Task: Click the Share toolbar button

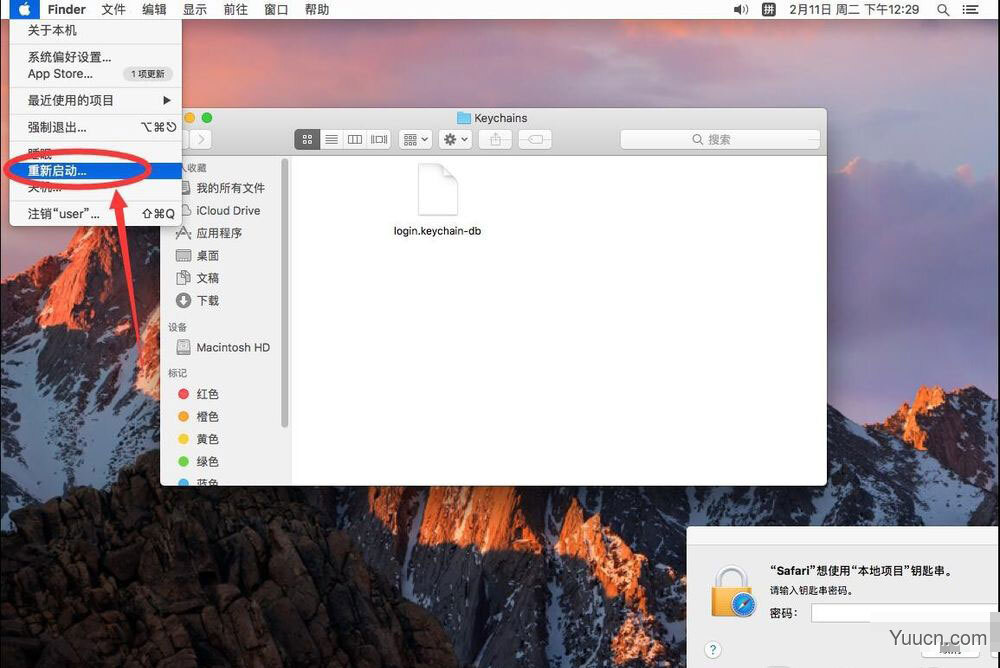Action: pyautogui.click(x=496, y=139)
